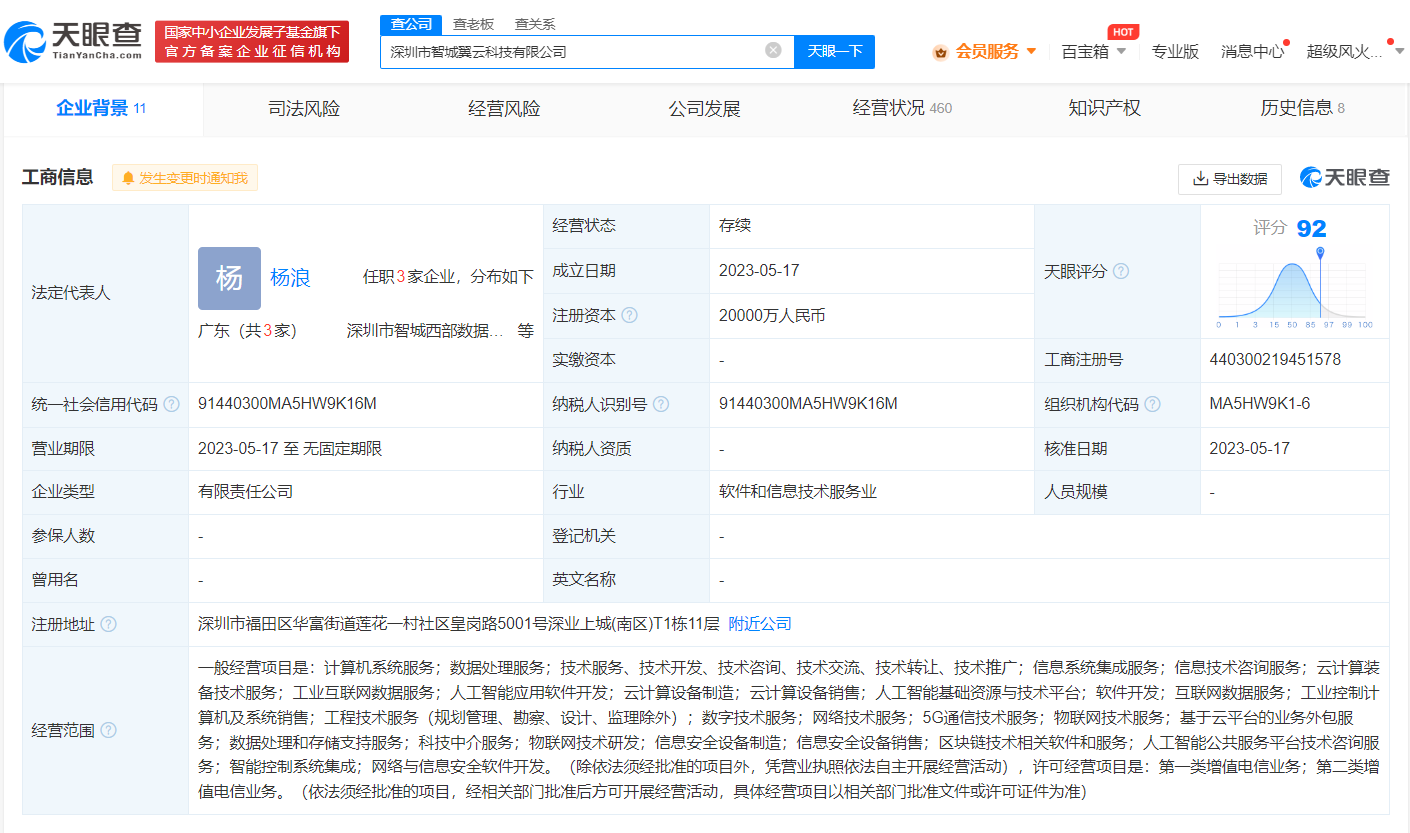The width and height of the screenshot is (1410, 833).
Task: Open the 专业版 link
Action: 1175,51
